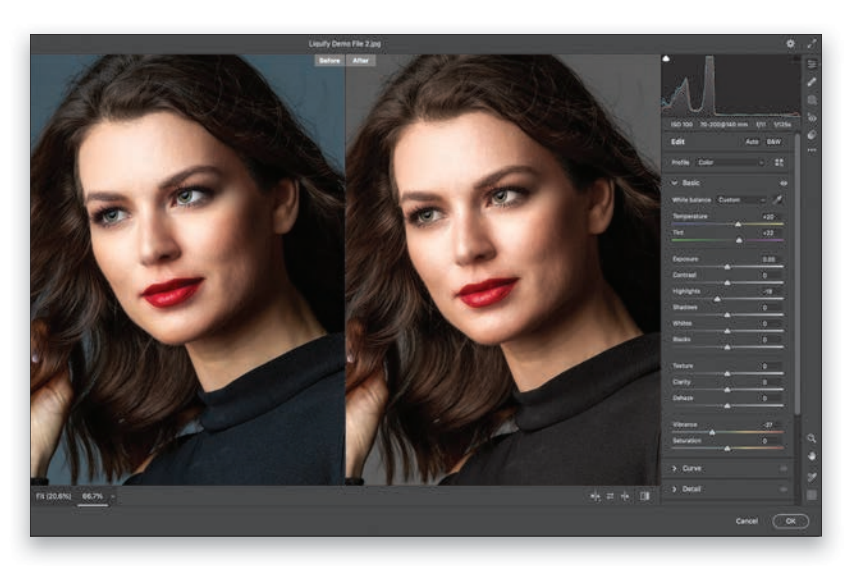
Task: Select the White Balance eyedropper tool
Action: click(x=779, y=199)
